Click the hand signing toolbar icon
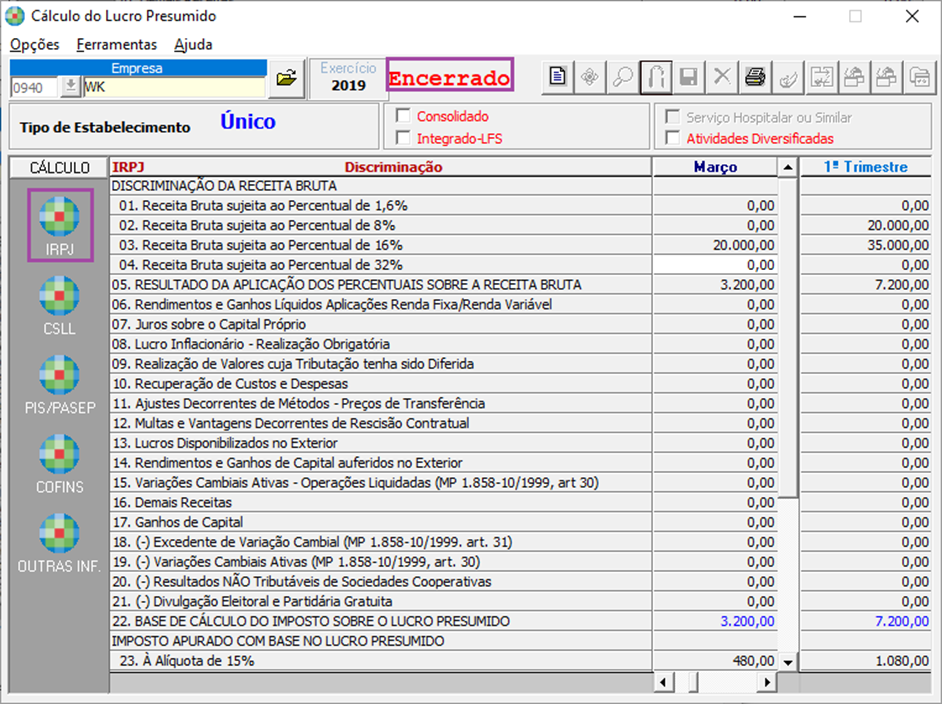Screen dimensions: 942x704 tap(788, 77)
